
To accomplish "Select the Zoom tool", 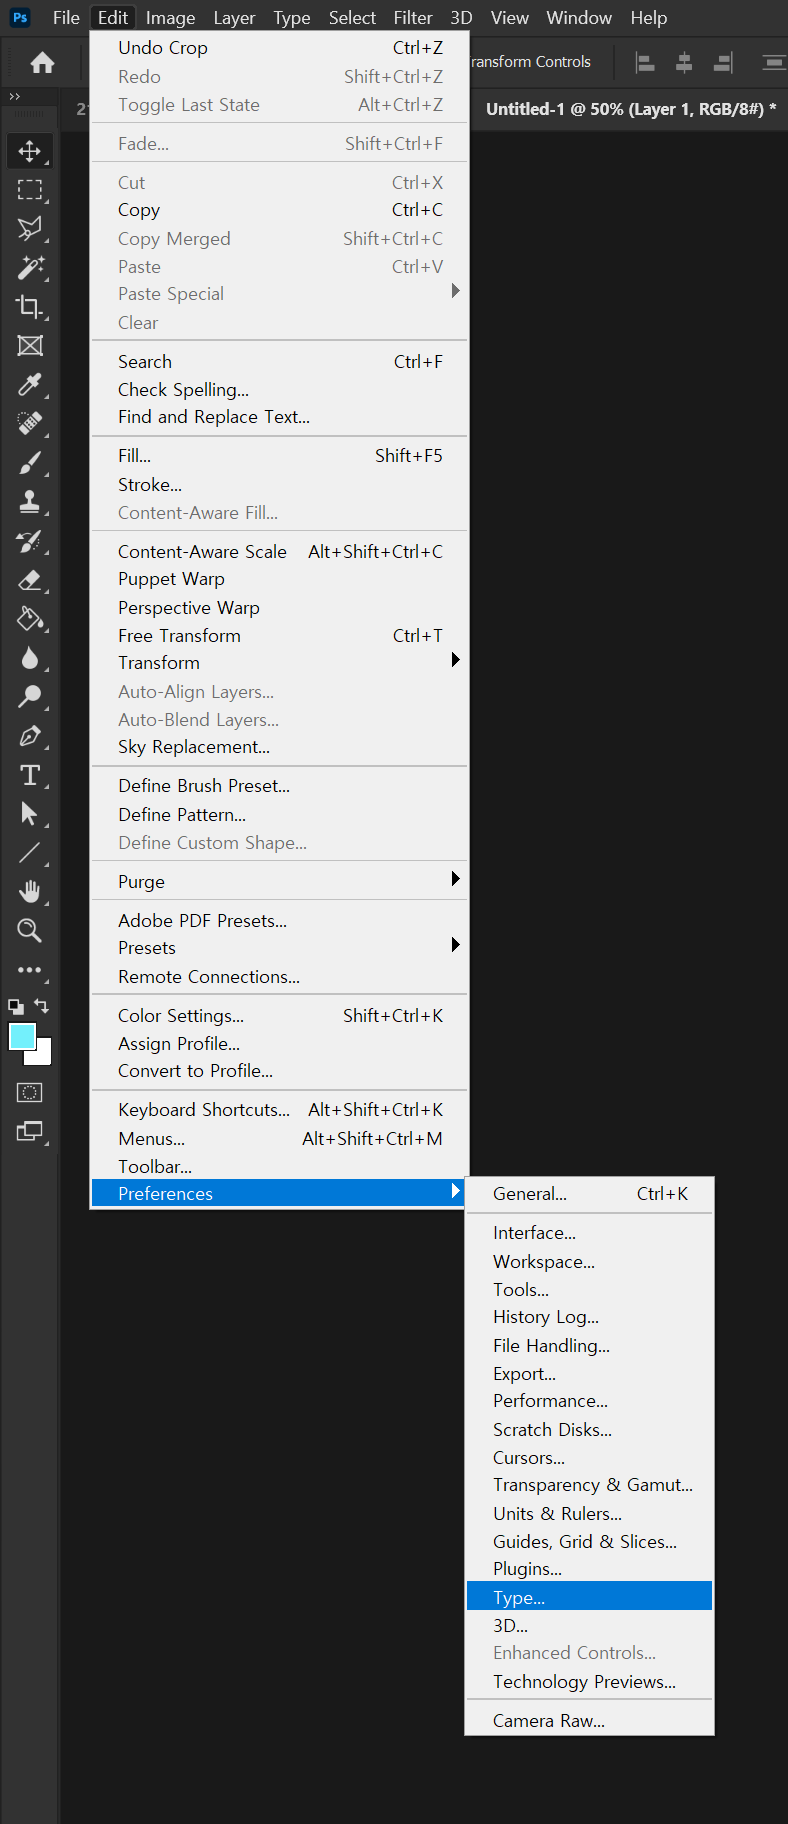I will pos(30,931).
